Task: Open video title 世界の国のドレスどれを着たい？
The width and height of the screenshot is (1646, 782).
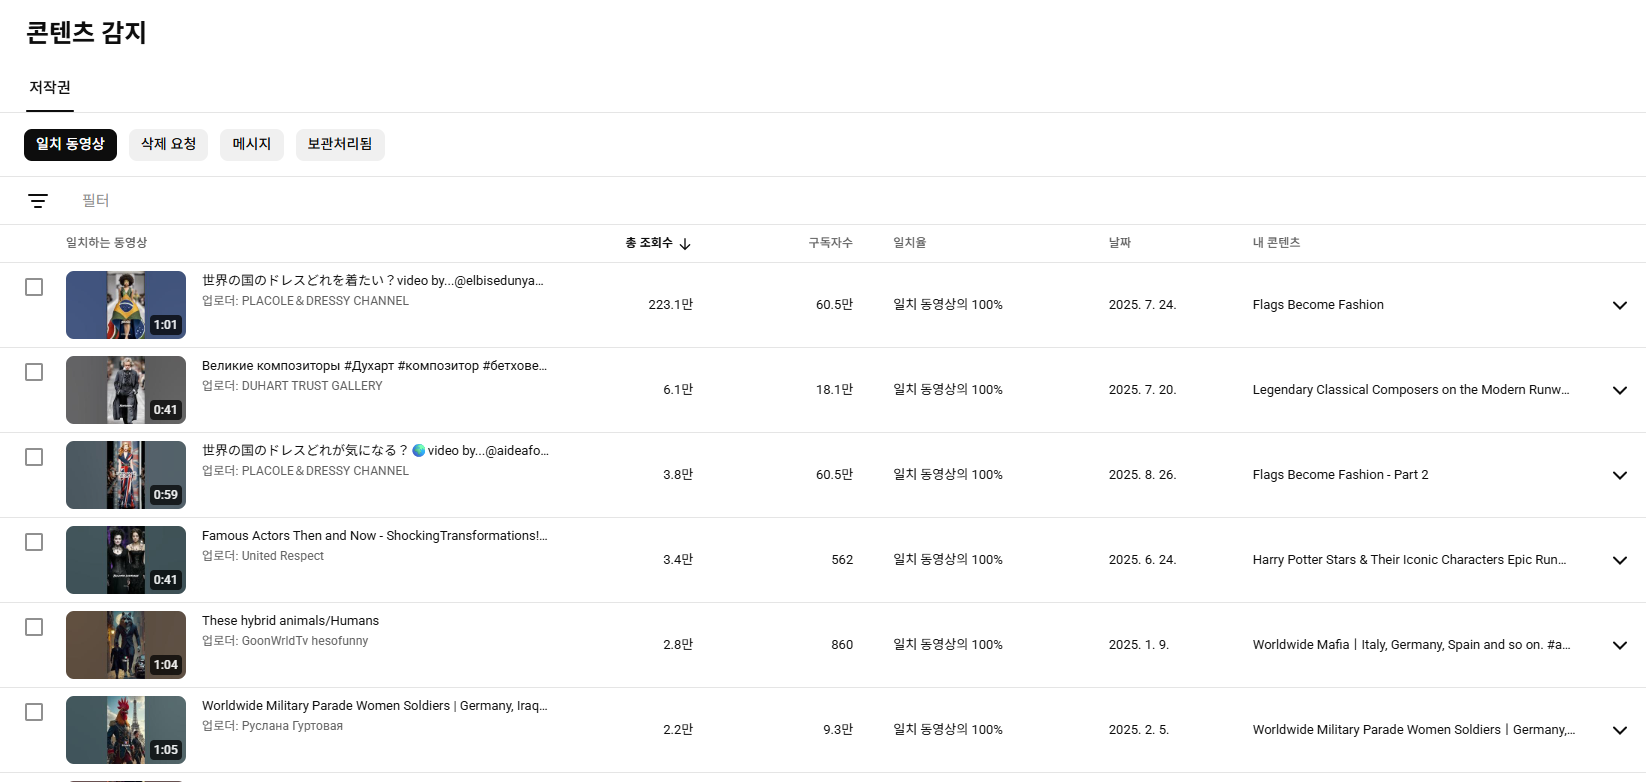Action: click(x=373, y=281)
